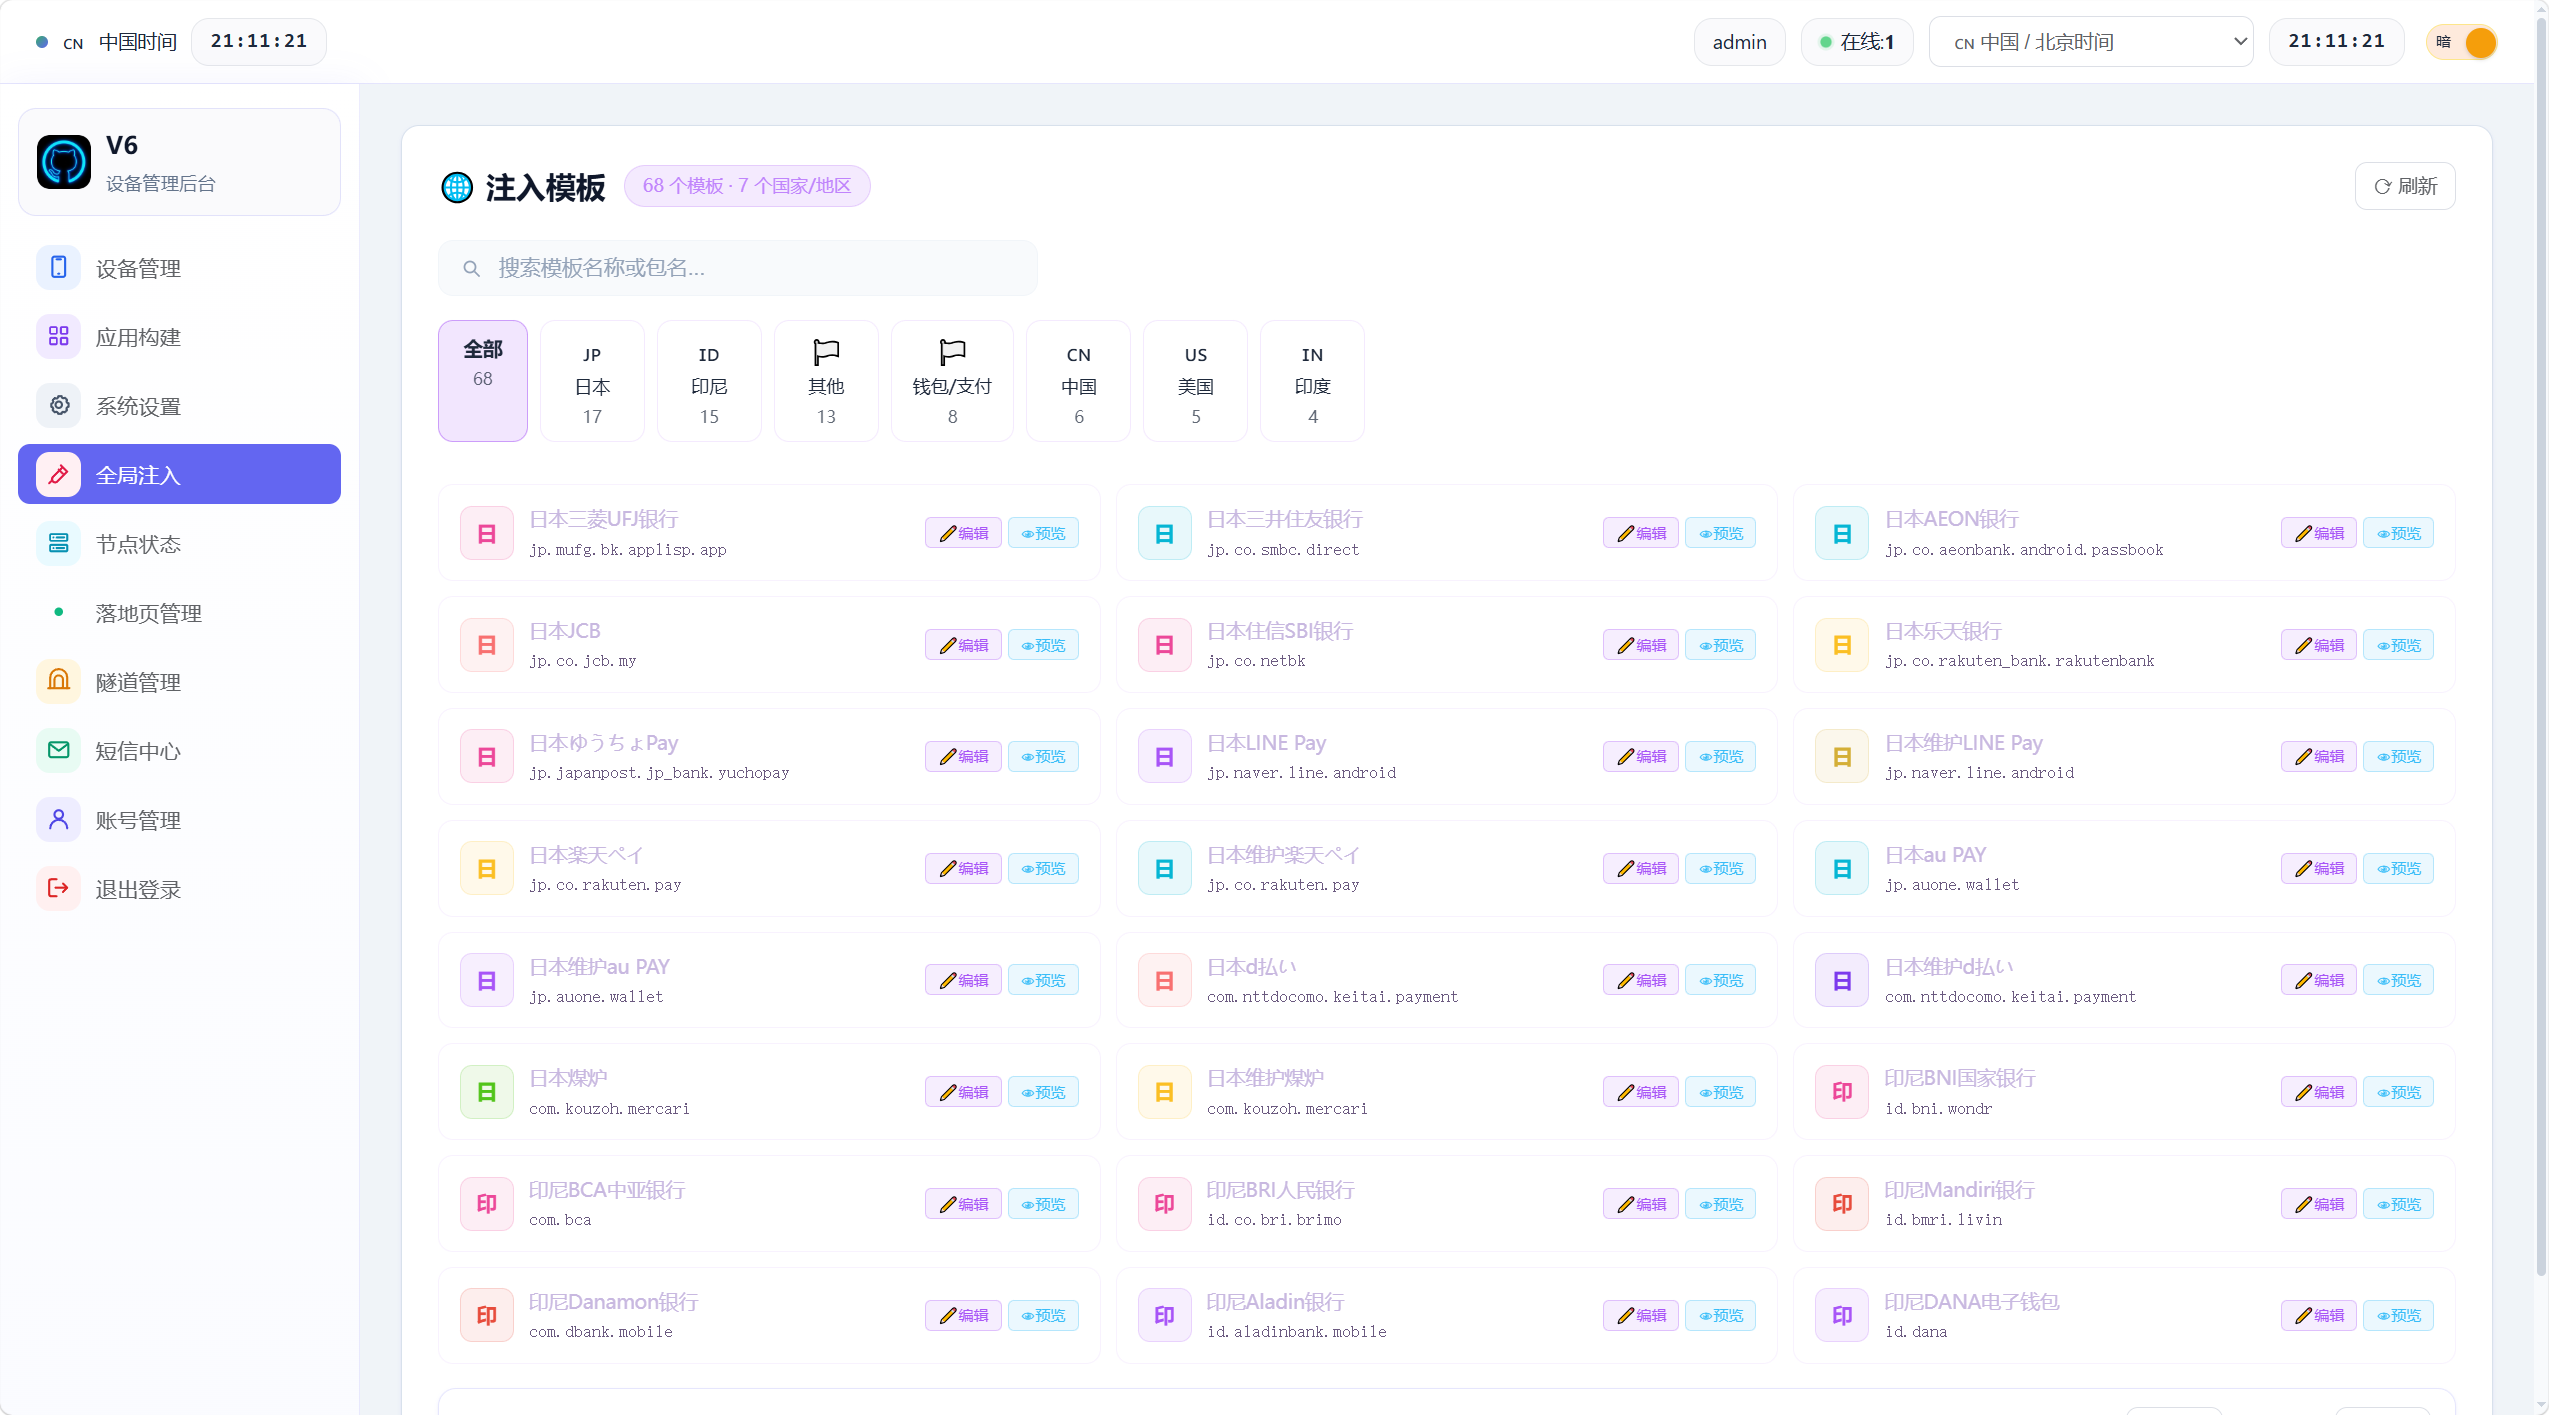Edit the 日本LINE Pay template
The width and height of the screenshot is (2549, 1415).
click(1642, 756)
